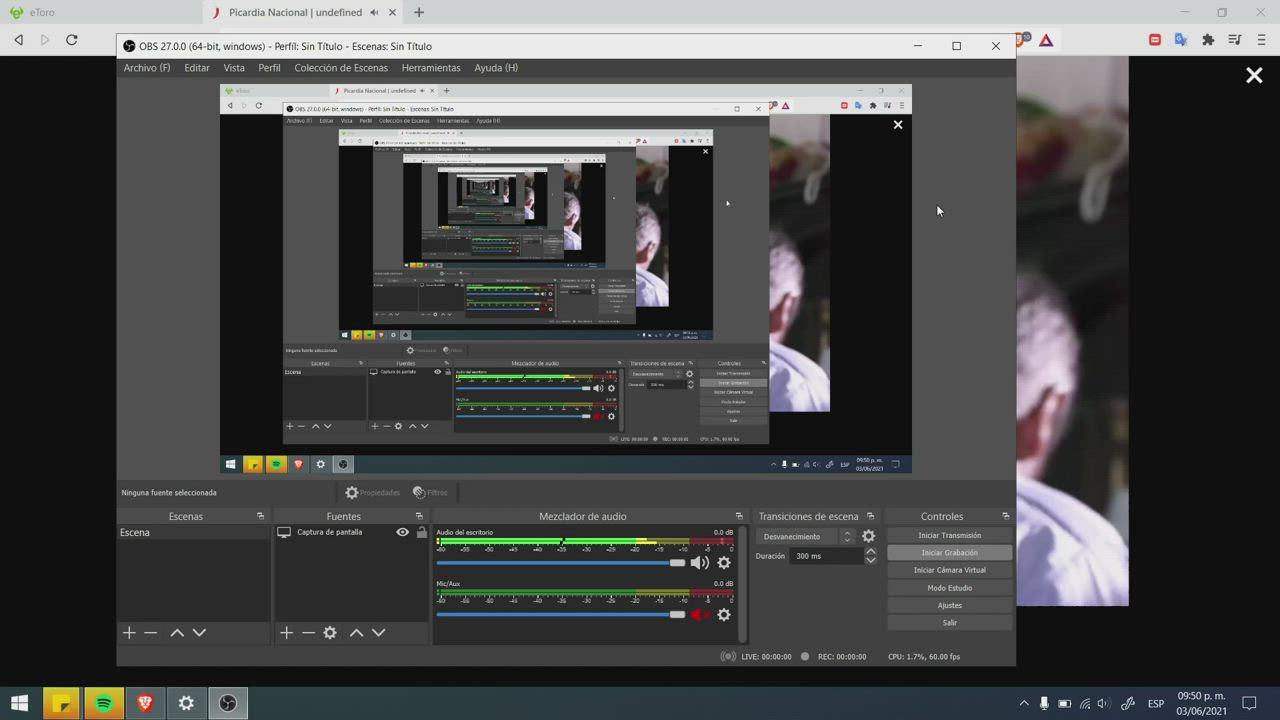Remove source using Fuentes minus icon
The image size is (1280, 720).
point(308,633)
